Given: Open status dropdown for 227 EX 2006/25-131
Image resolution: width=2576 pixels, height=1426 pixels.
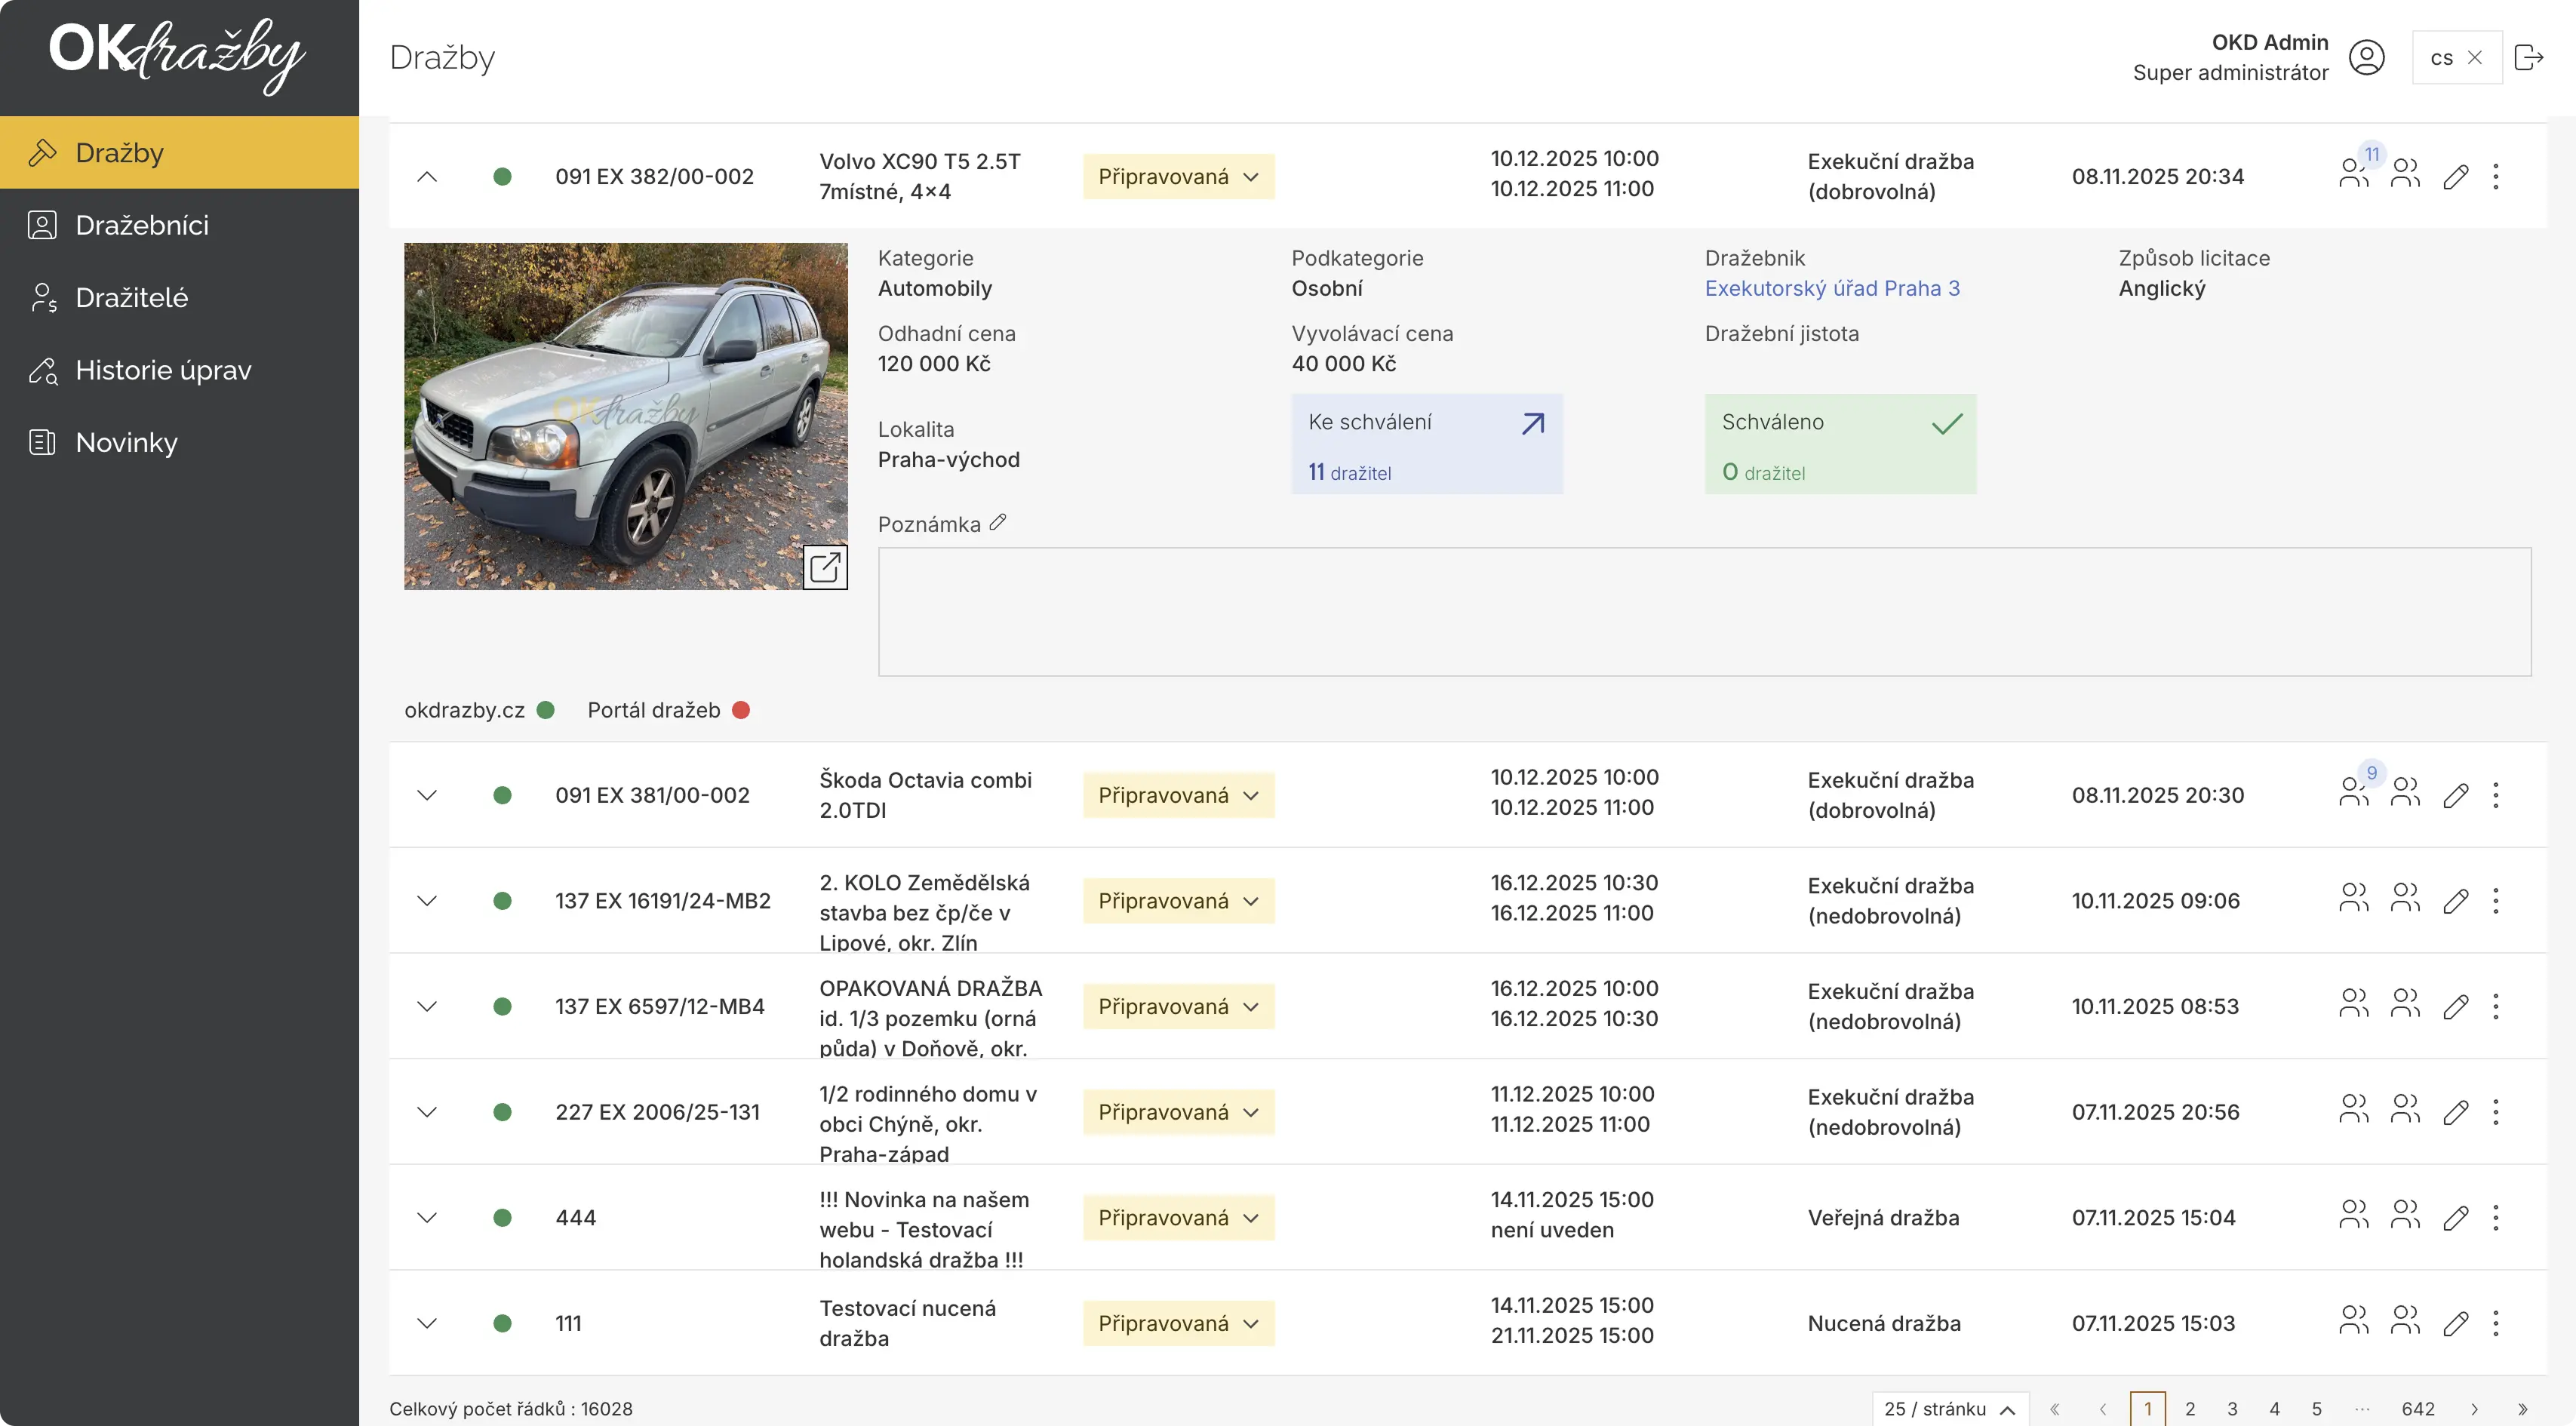Looking at the screenshot, I should (1178, 1112).
